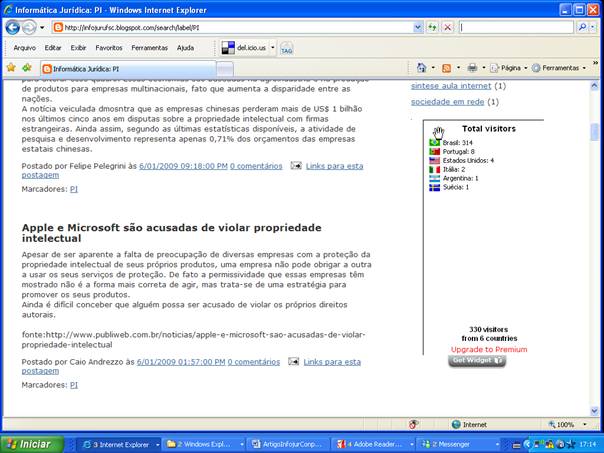Click the Upgrade to Premium link
The width and height of the screenshot is (604, 453).
[488, 349]
